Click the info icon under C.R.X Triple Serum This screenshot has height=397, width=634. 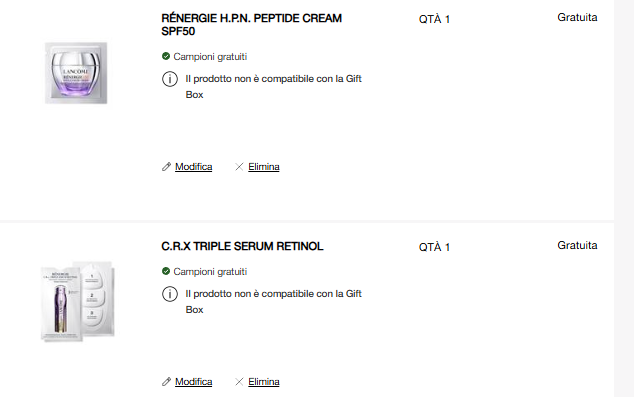point(170,294)
